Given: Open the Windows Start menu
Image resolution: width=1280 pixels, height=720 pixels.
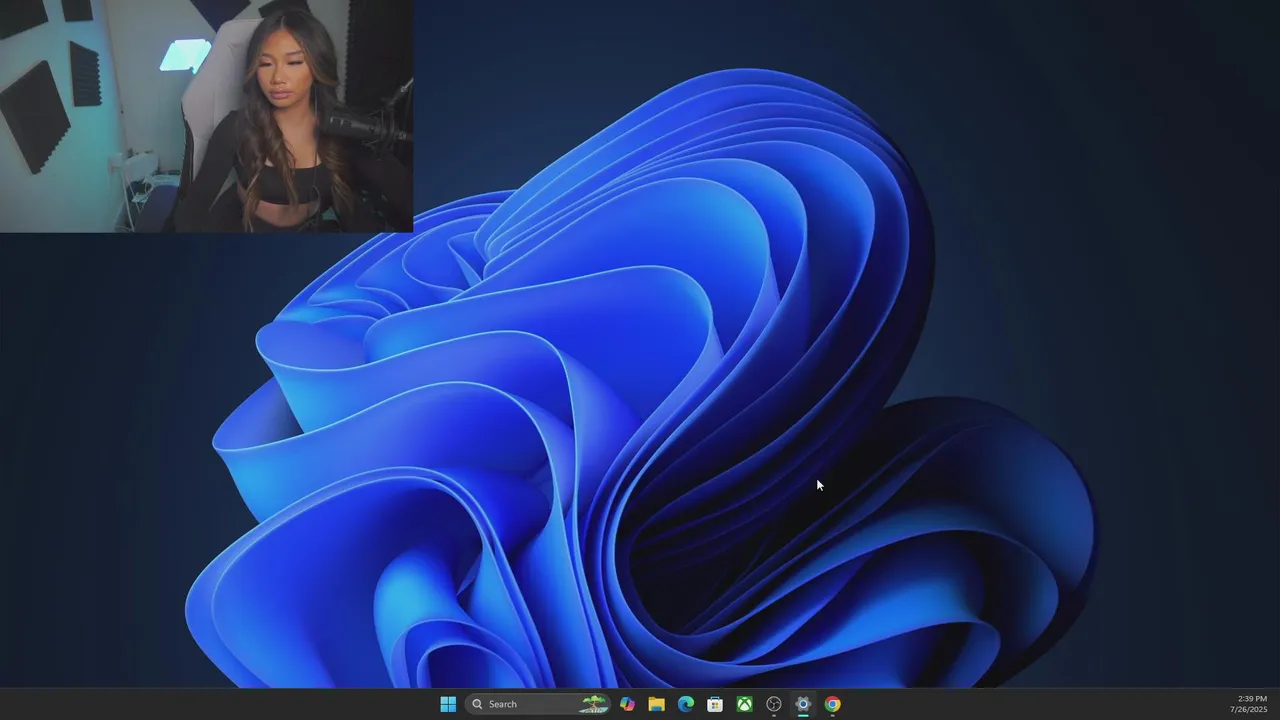Looking at the screenshot, I should (448, 704).
